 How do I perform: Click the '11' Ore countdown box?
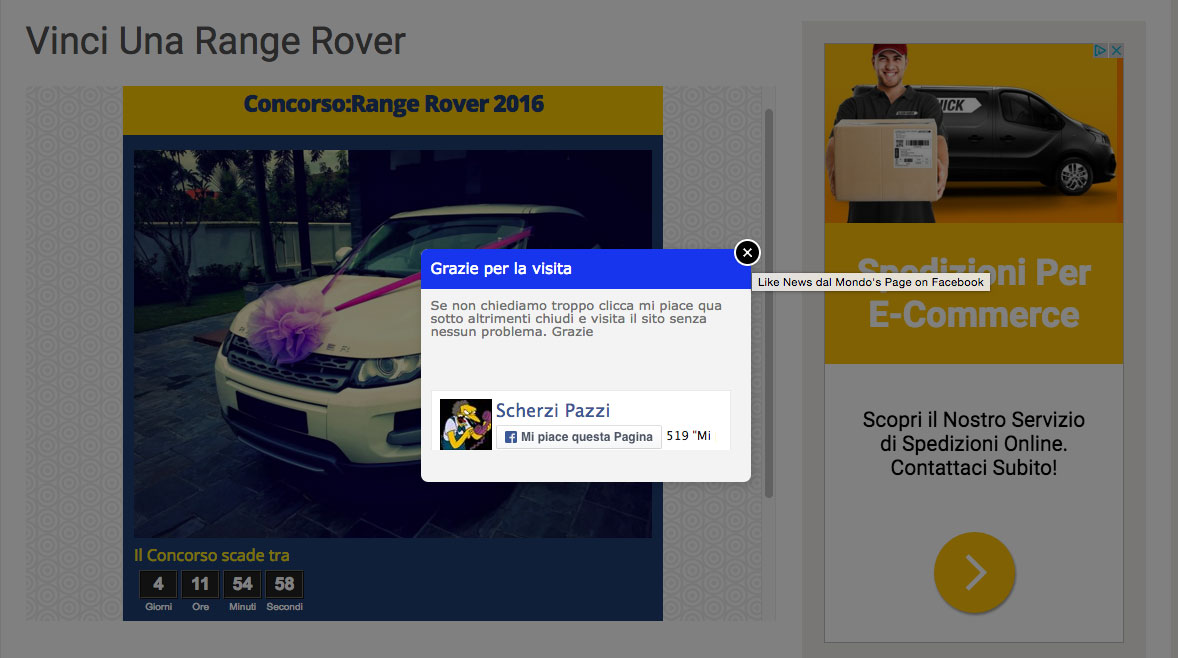(x=200, y=584)
